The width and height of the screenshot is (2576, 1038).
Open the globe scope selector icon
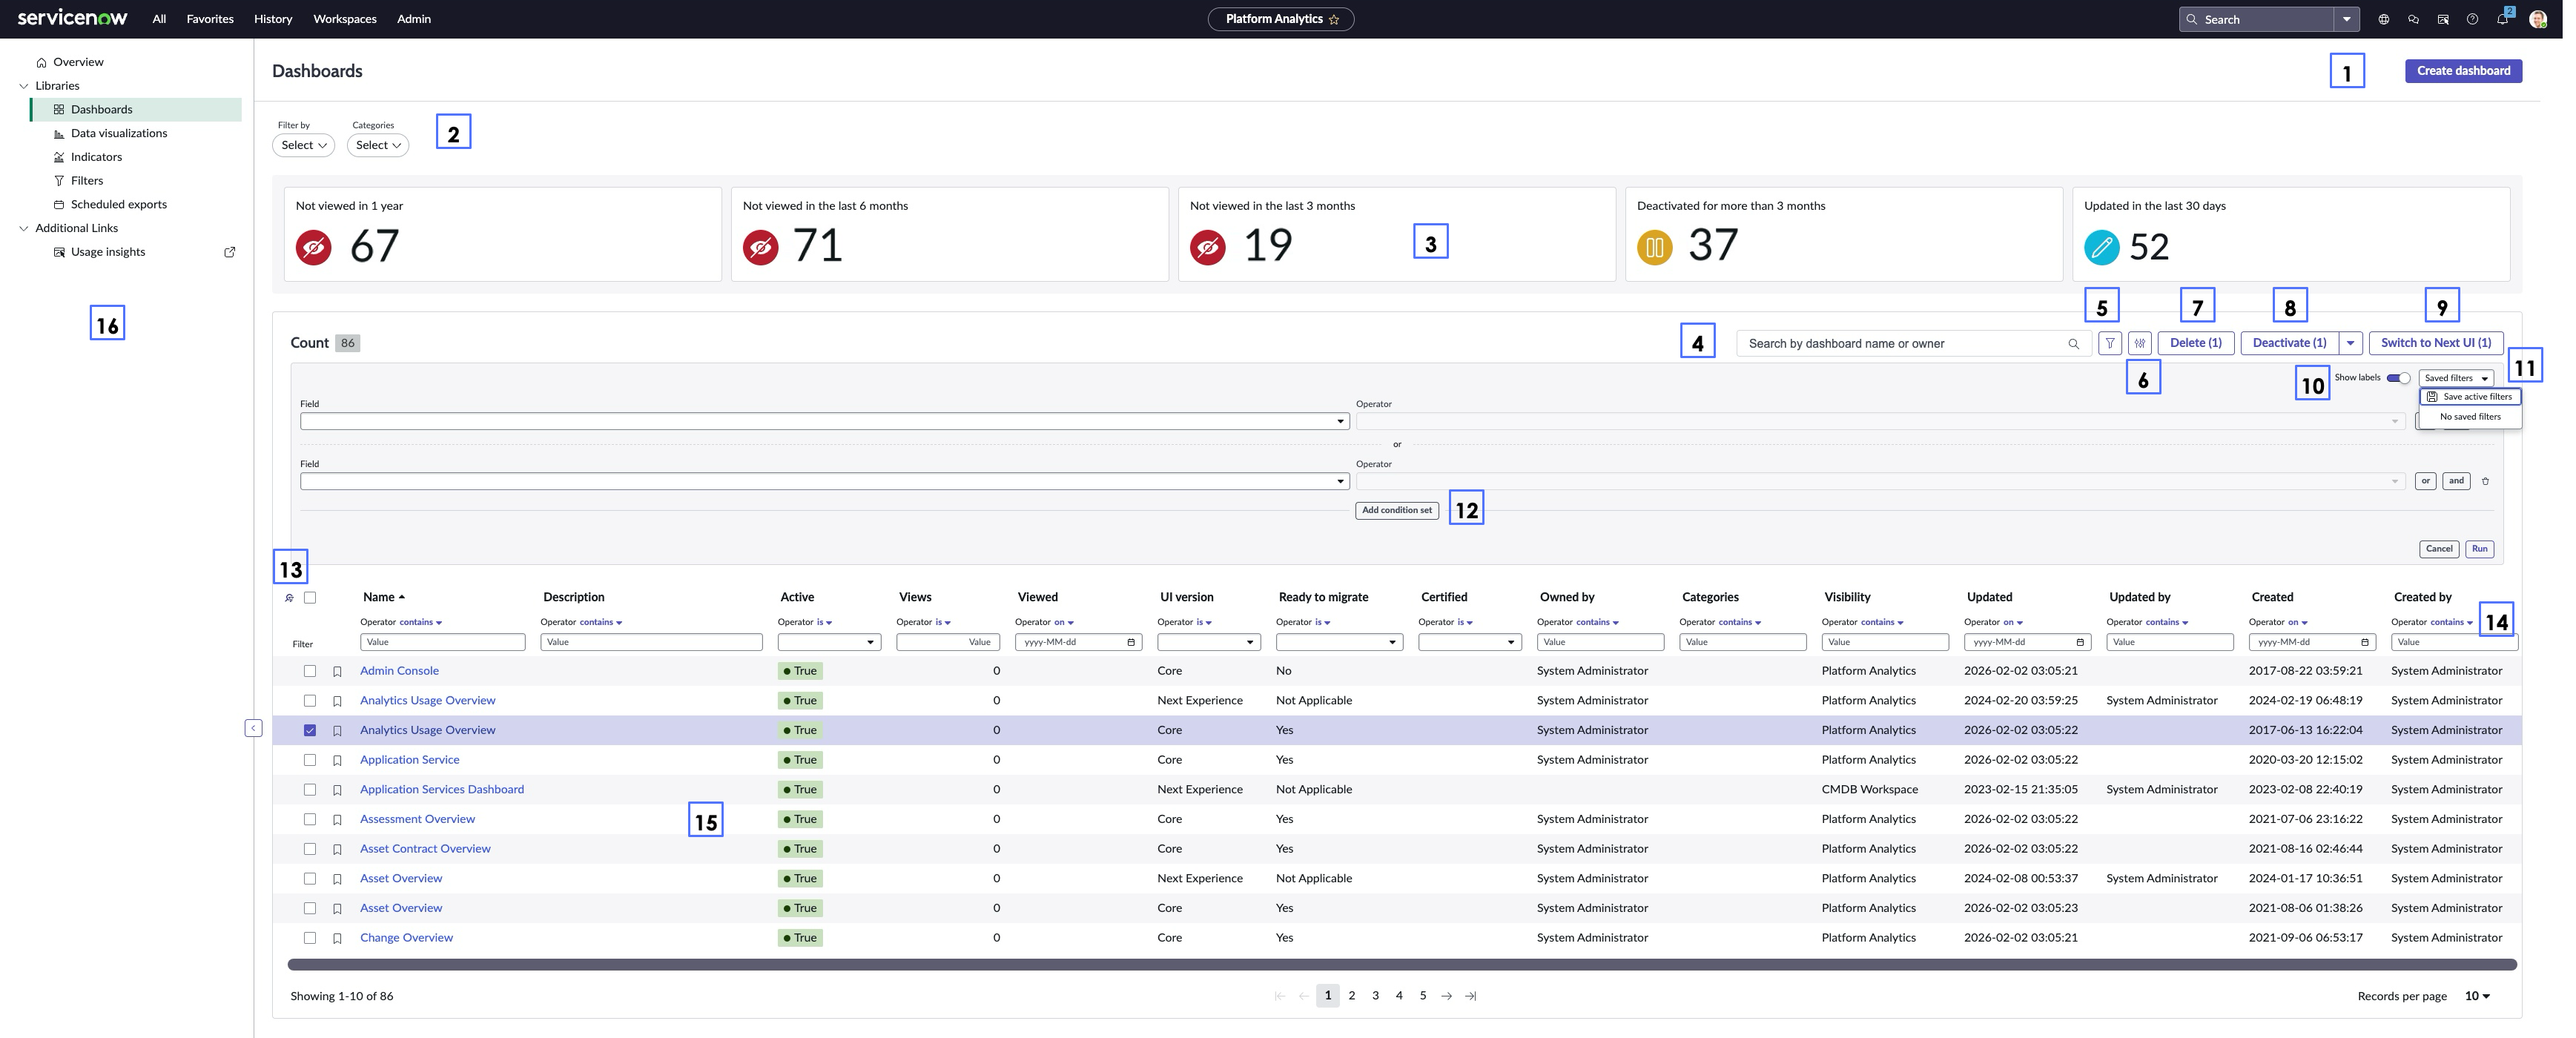[2383, 19]
